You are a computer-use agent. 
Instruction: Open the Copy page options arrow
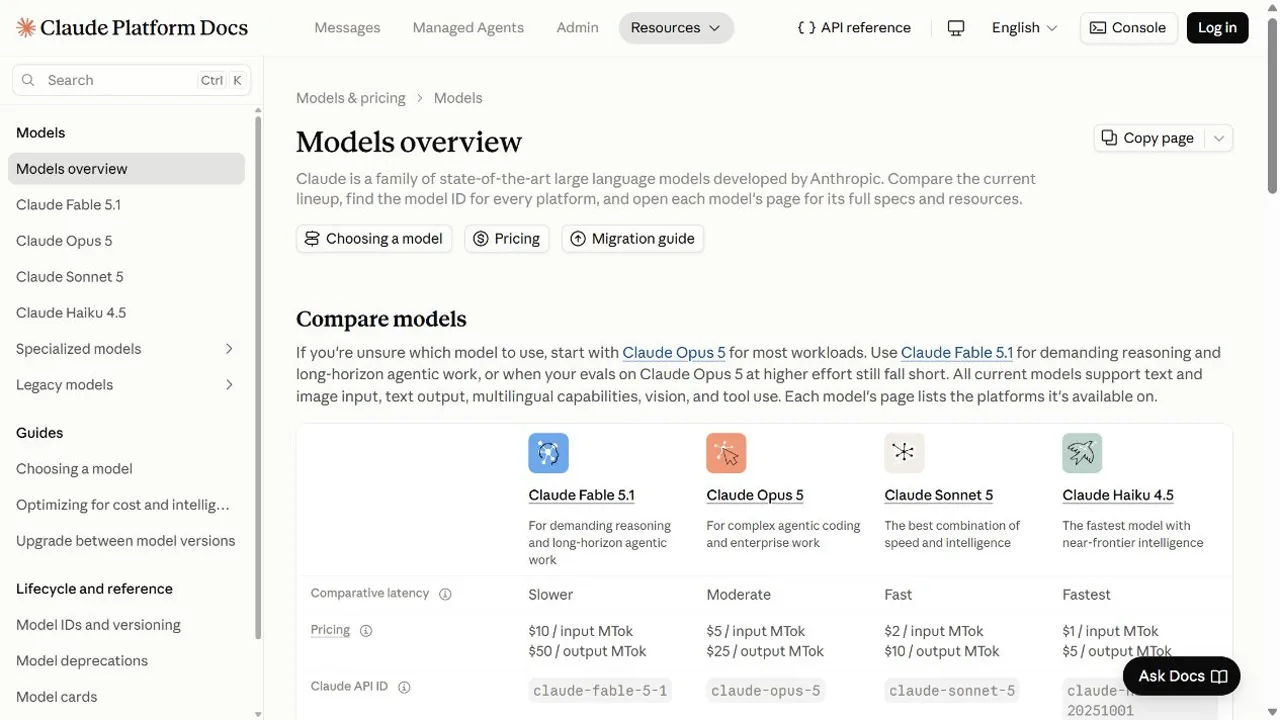[1219, 138]
